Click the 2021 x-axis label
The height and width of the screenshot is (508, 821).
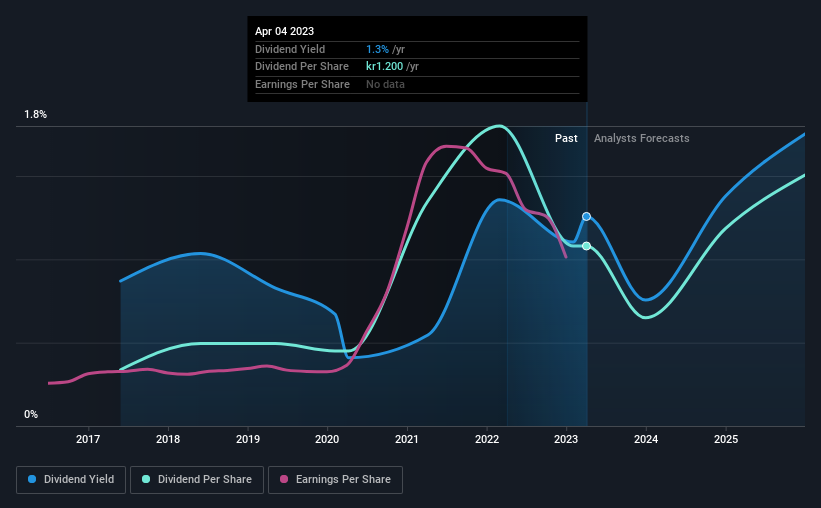tap(407, 439)
